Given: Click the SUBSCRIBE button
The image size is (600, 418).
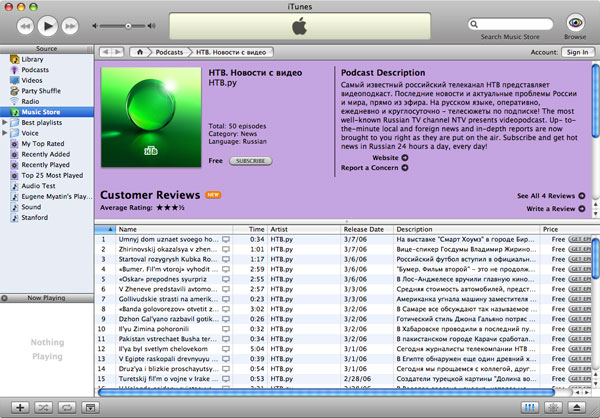Looking at the screenshot, I should 250,160.
